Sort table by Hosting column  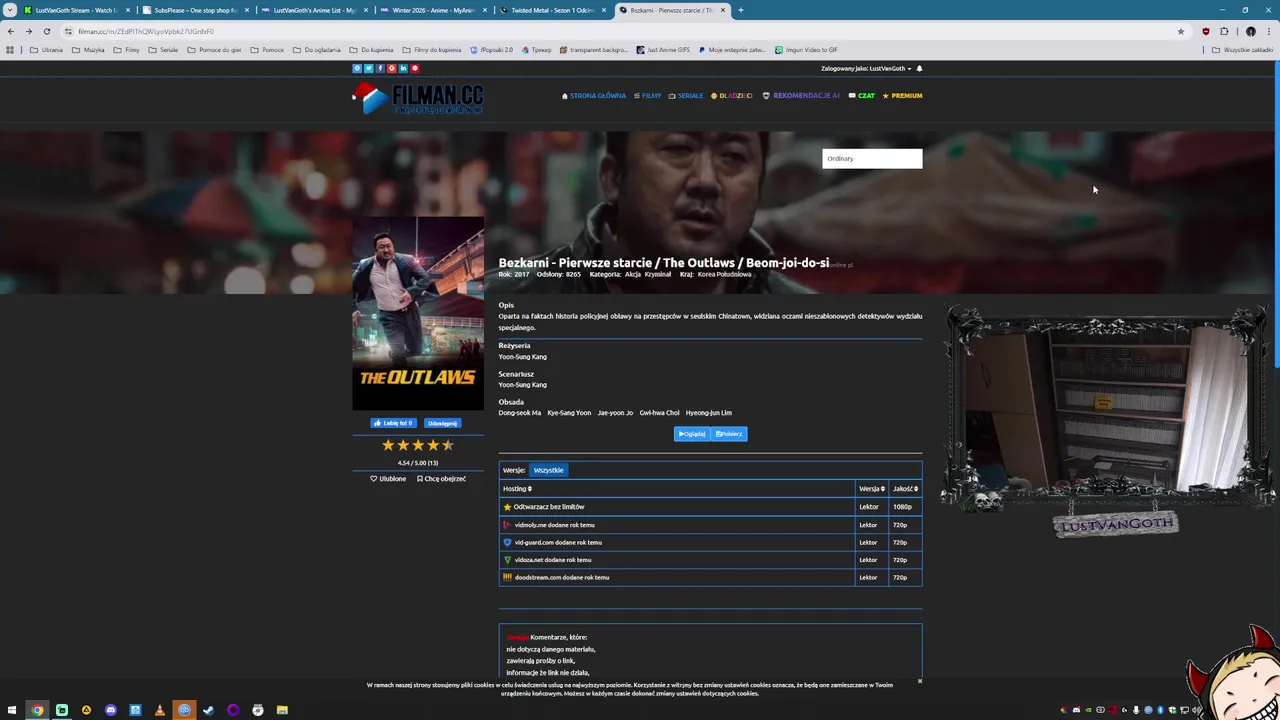(x=517, y=489)
